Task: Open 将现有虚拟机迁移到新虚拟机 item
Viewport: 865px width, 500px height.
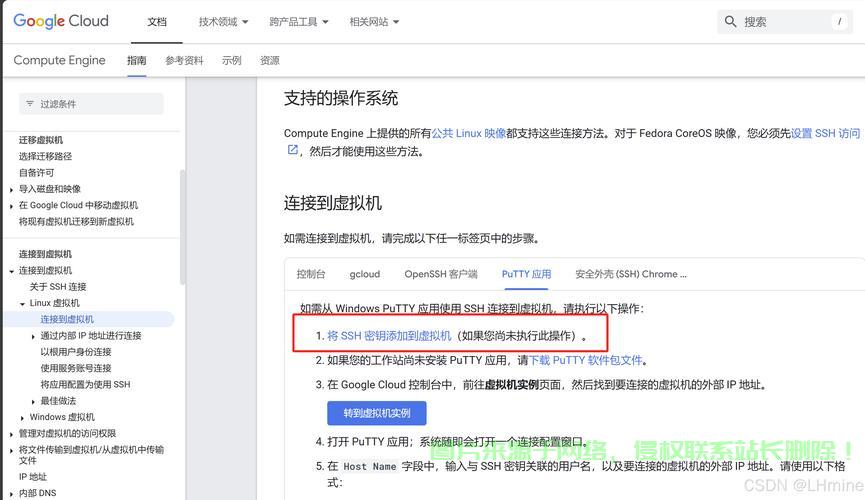Action: click(76, 221)
